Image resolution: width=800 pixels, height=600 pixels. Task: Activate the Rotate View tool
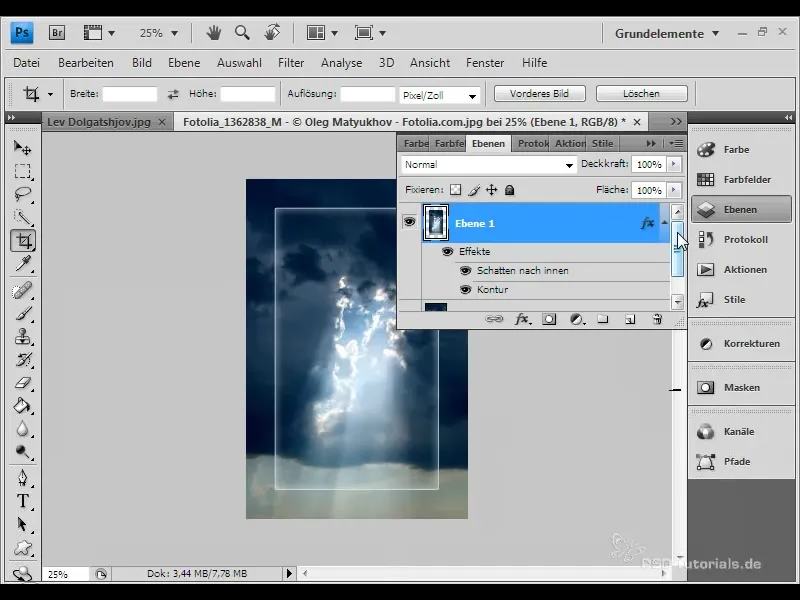click(x=272, y=33)
